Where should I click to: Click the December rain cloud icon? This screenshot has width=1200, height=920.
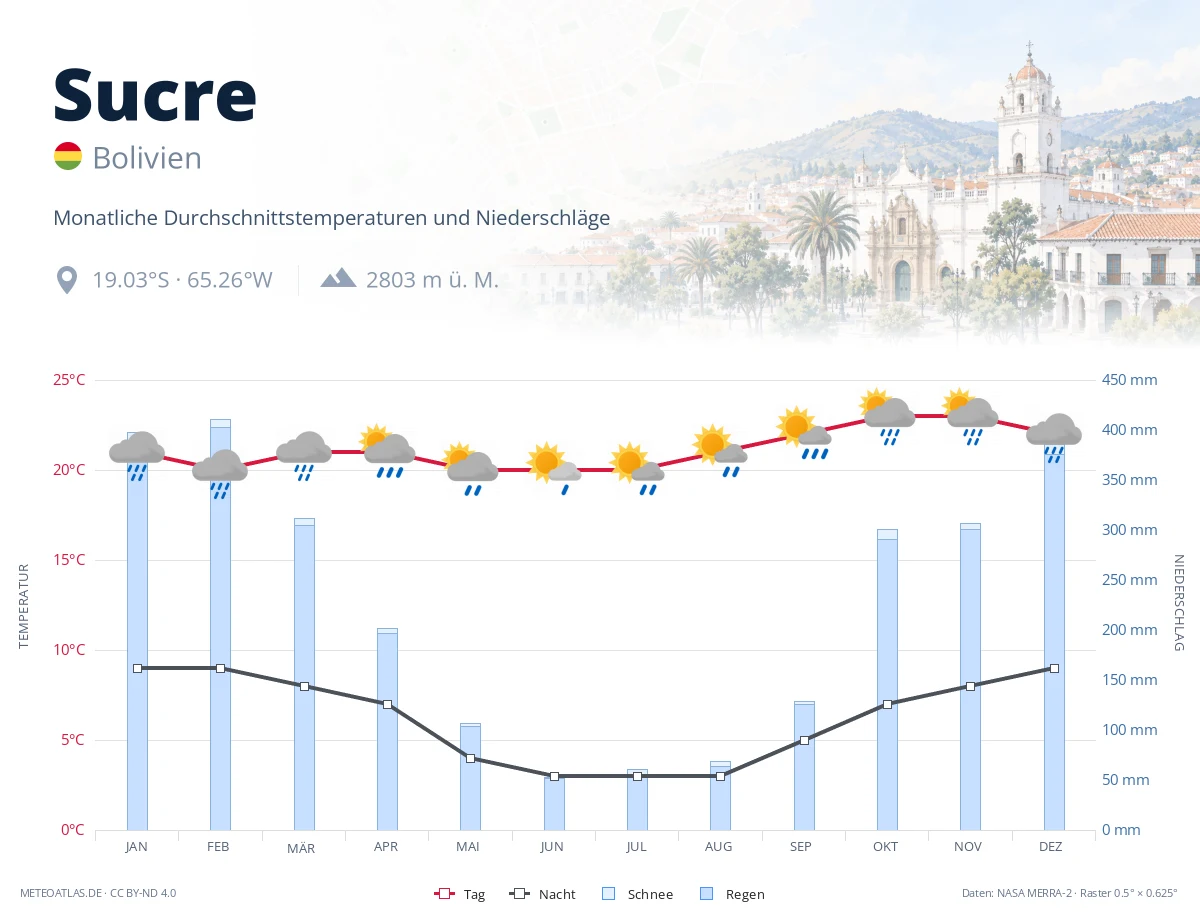(1054, 437)
